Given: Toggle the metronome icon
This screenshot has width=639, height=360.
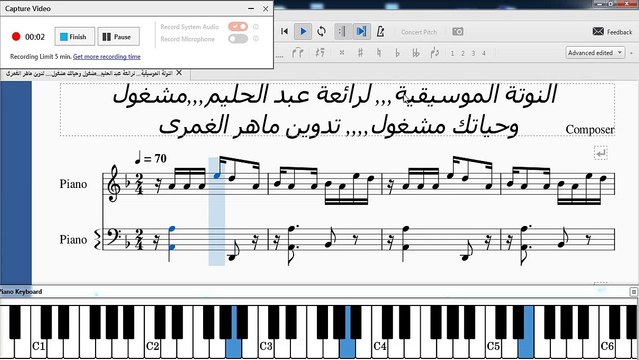Looking at the screenshot, I should click(380, 31).
